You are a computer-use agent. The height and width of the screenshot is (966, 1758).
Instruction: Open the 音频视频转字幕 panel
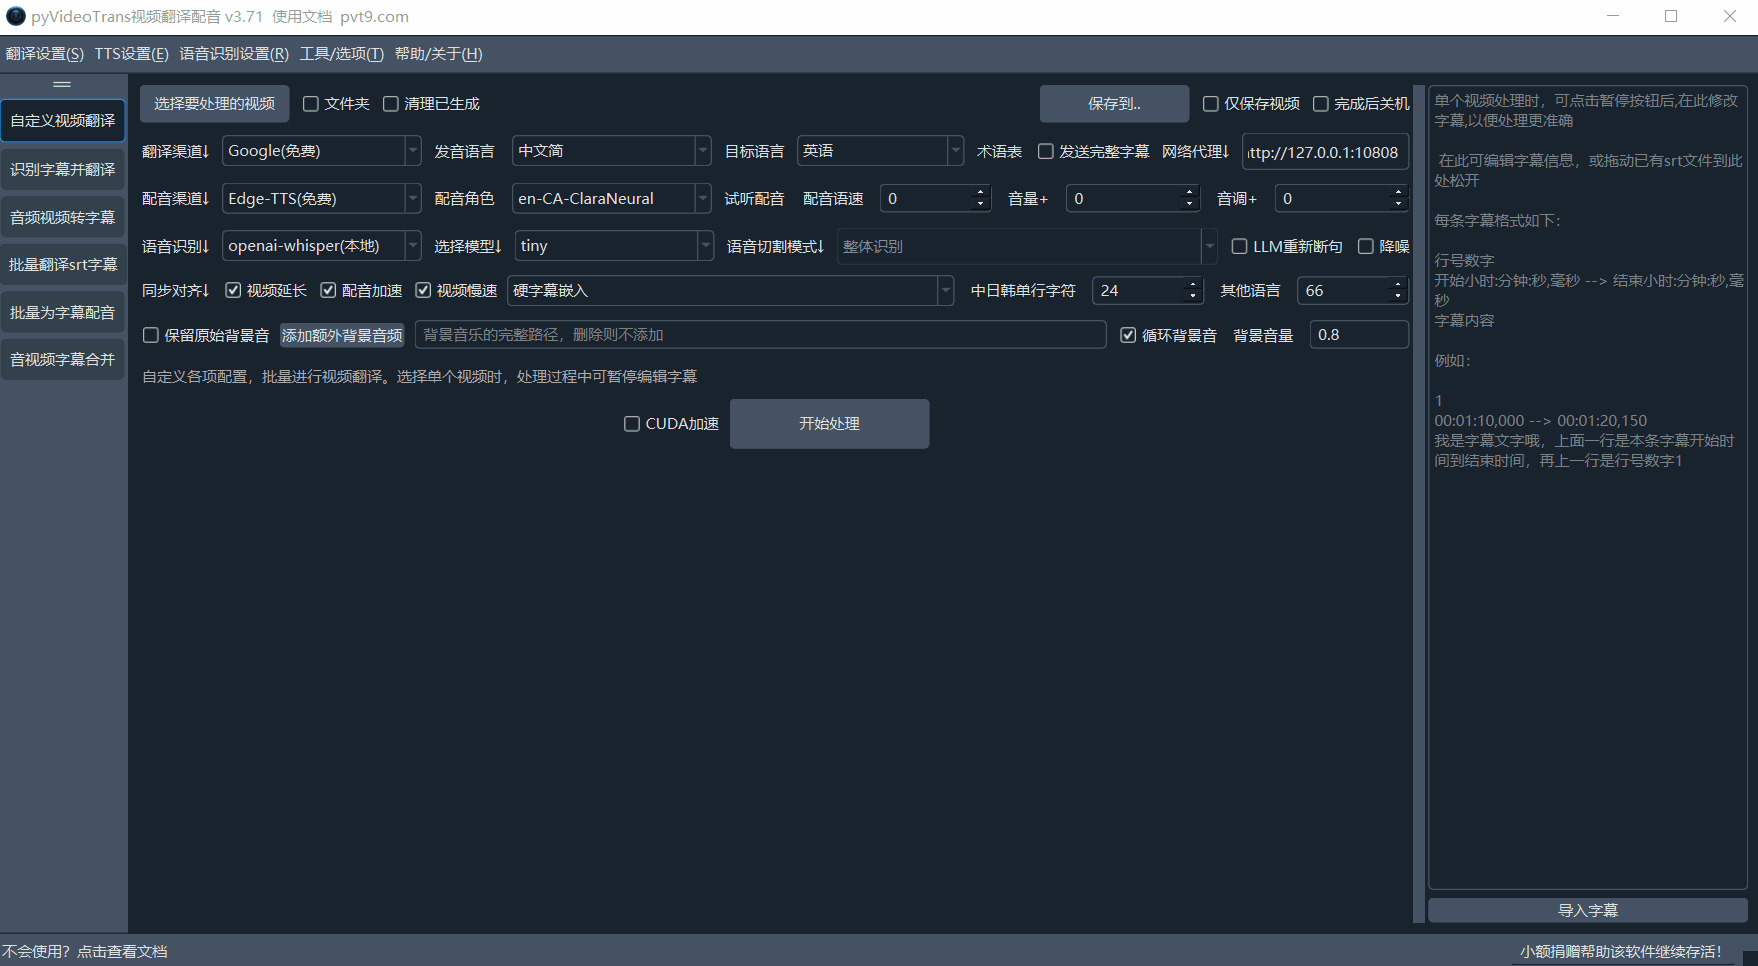[63, 216]
